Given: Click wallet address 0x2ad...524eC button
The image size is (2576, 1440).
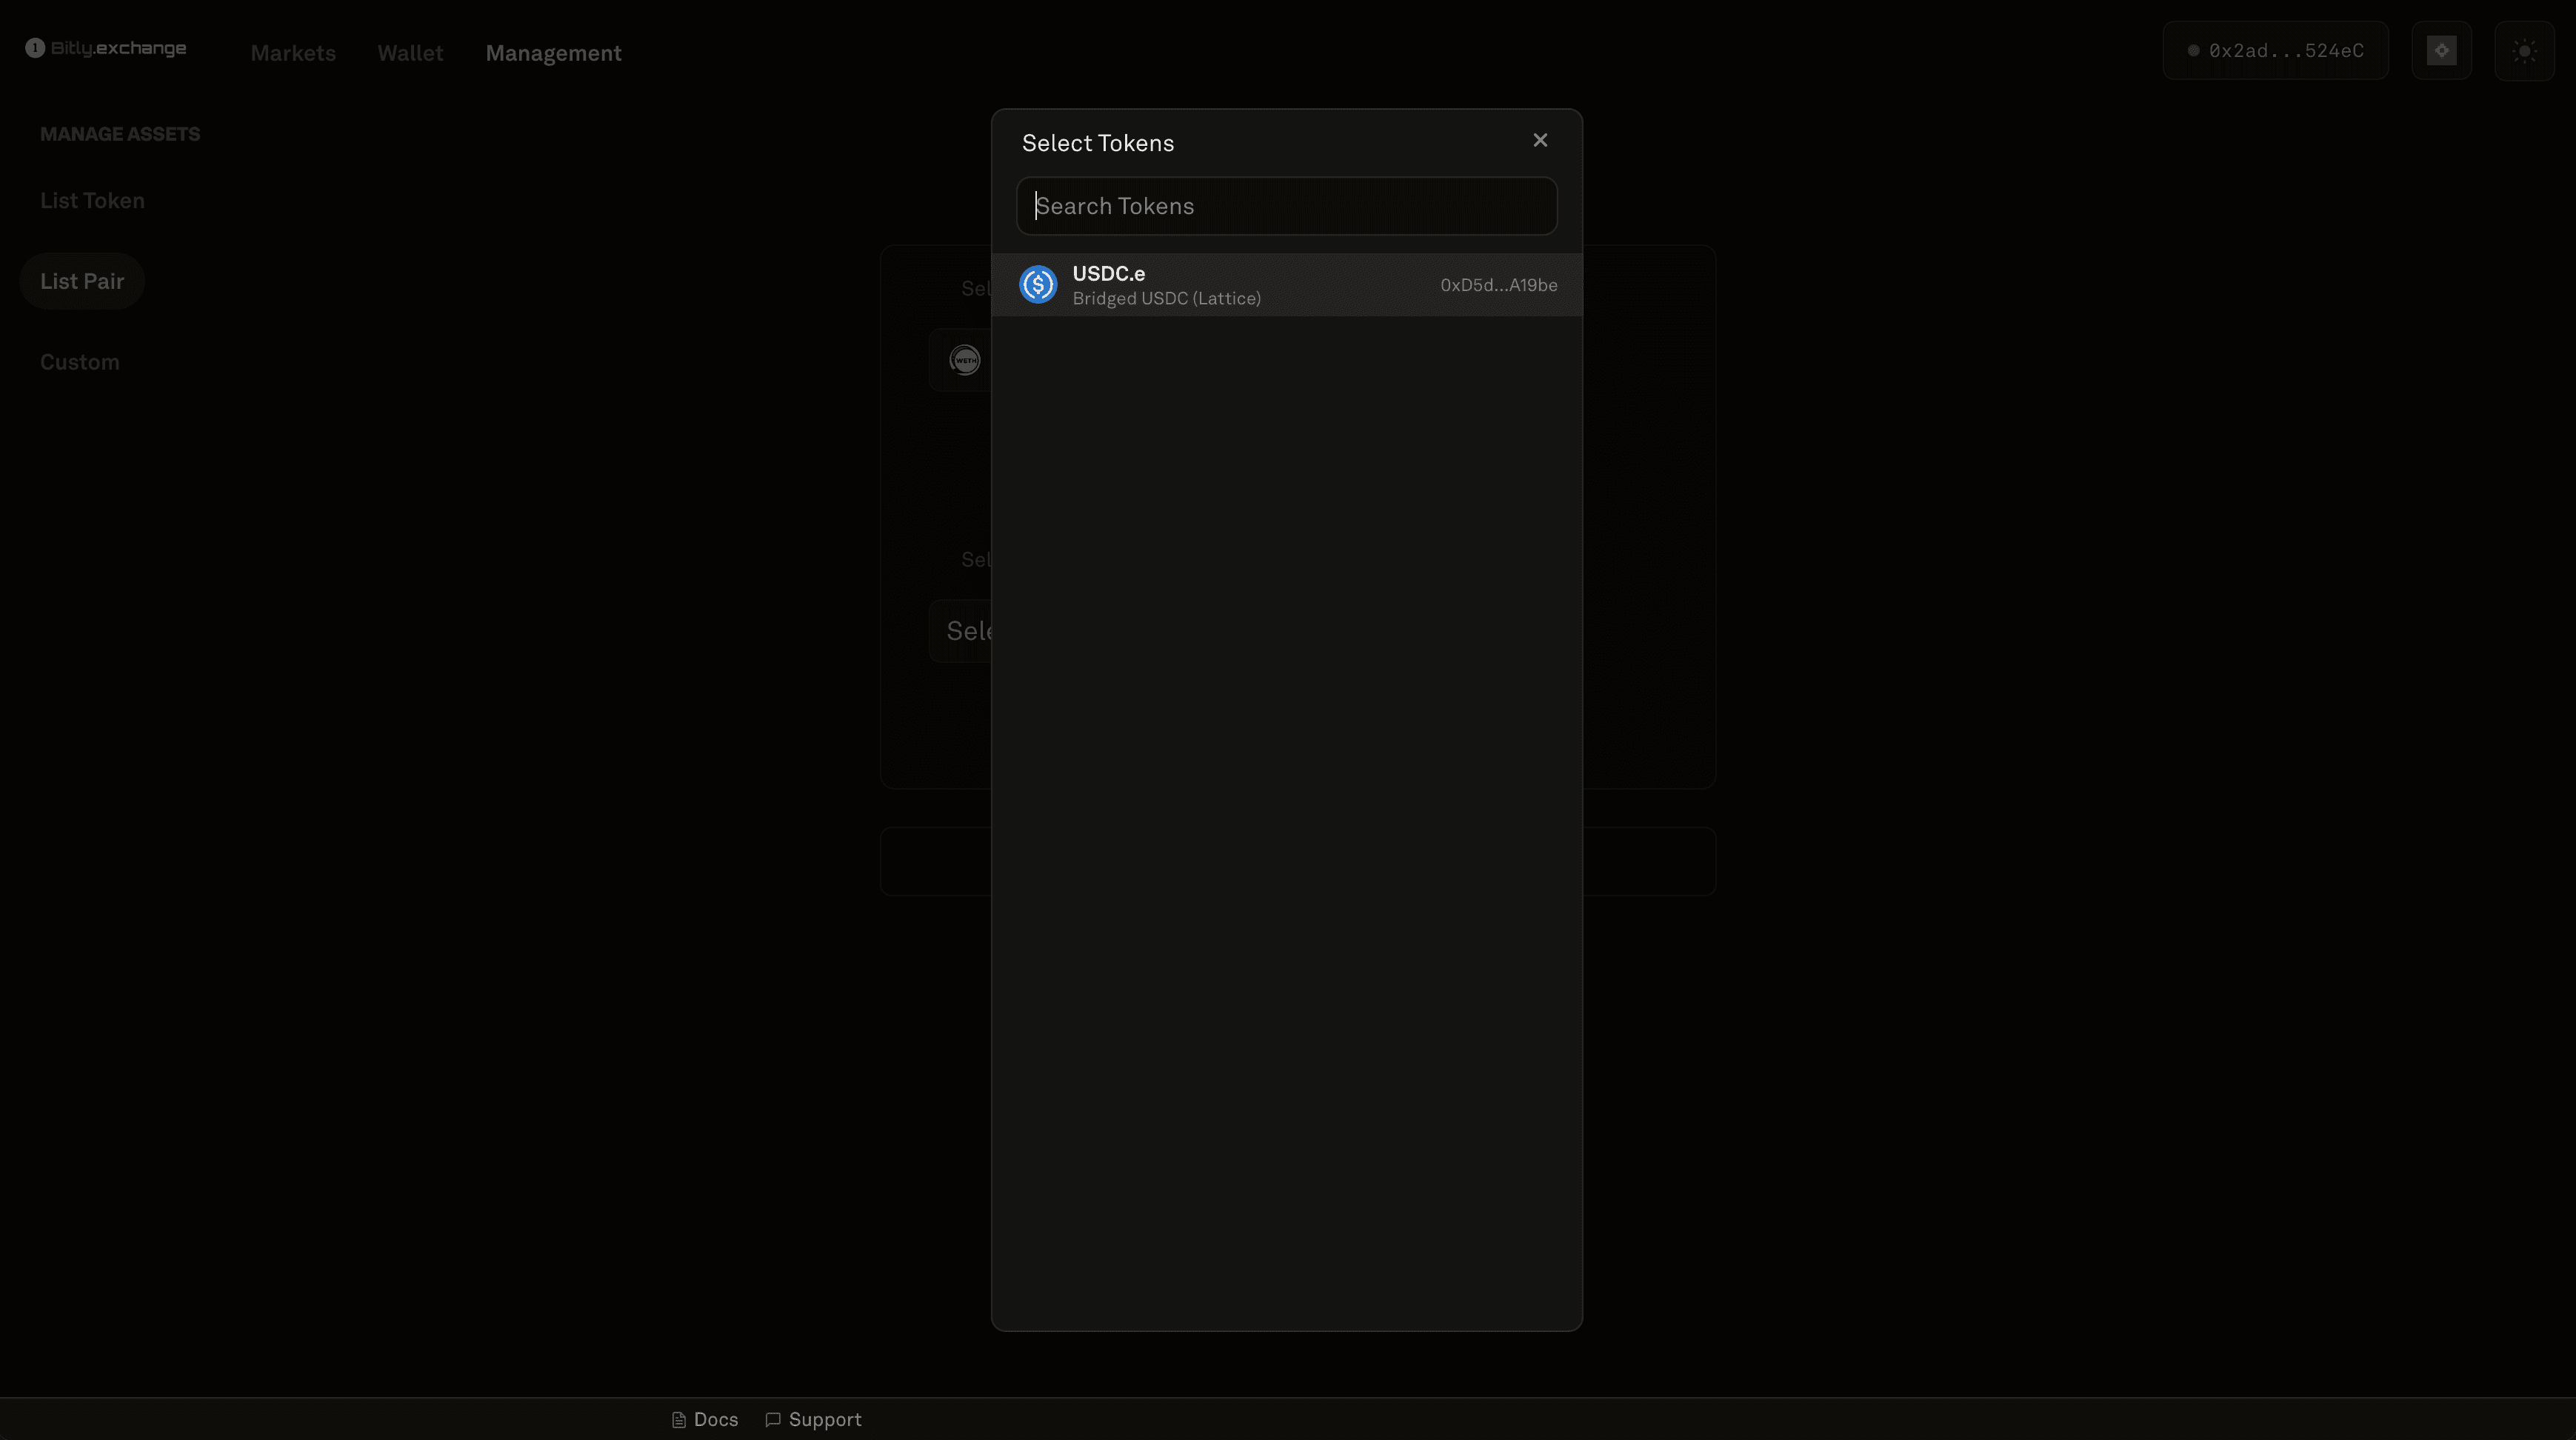Looking at the screenshot, I should pyautogui.click(x=2275, y=51).
